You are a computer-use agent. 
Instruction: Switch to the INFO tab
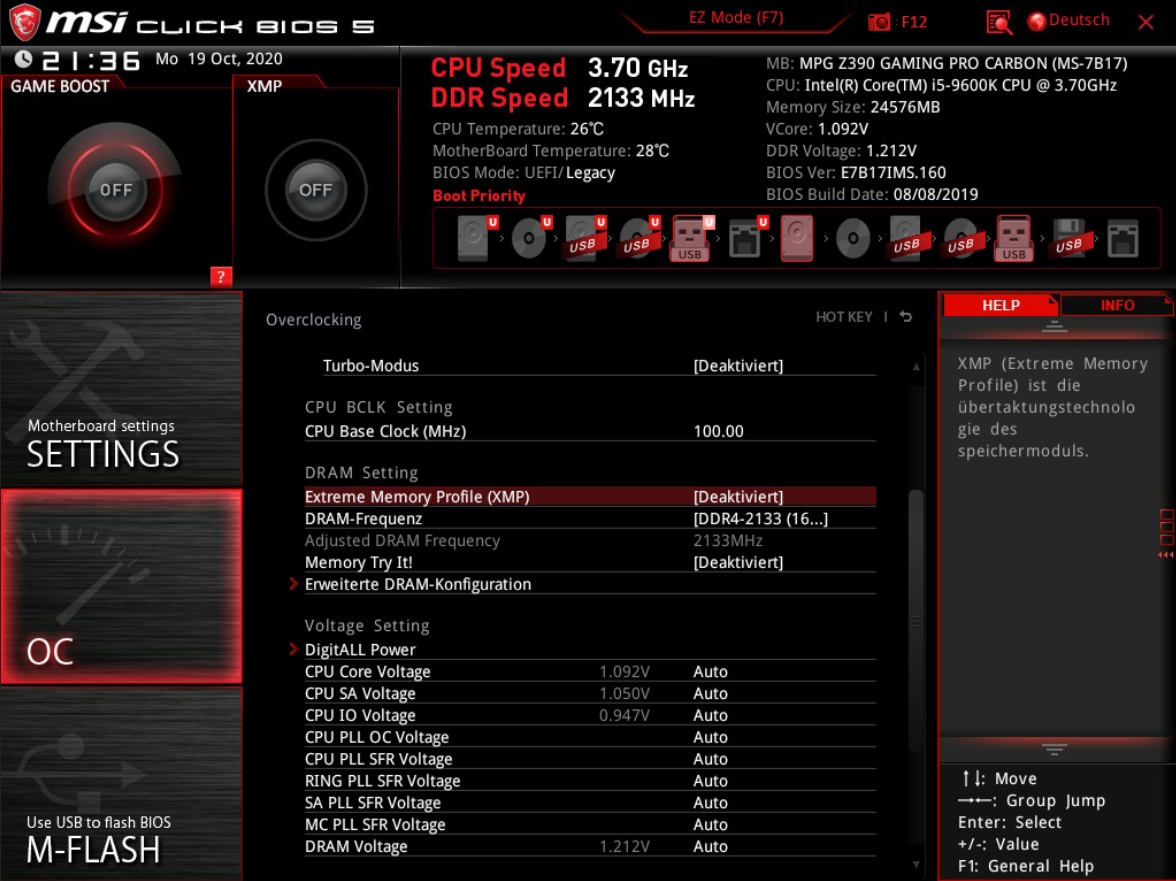pyautogui.click(x=1117, y=305)
